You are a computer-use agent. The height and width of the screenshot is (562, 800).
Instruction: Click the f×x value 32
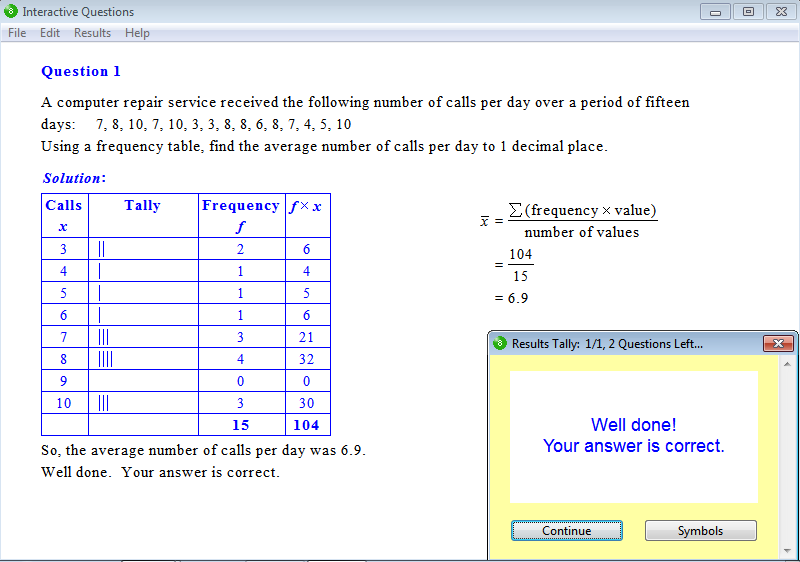coord(306,359)
